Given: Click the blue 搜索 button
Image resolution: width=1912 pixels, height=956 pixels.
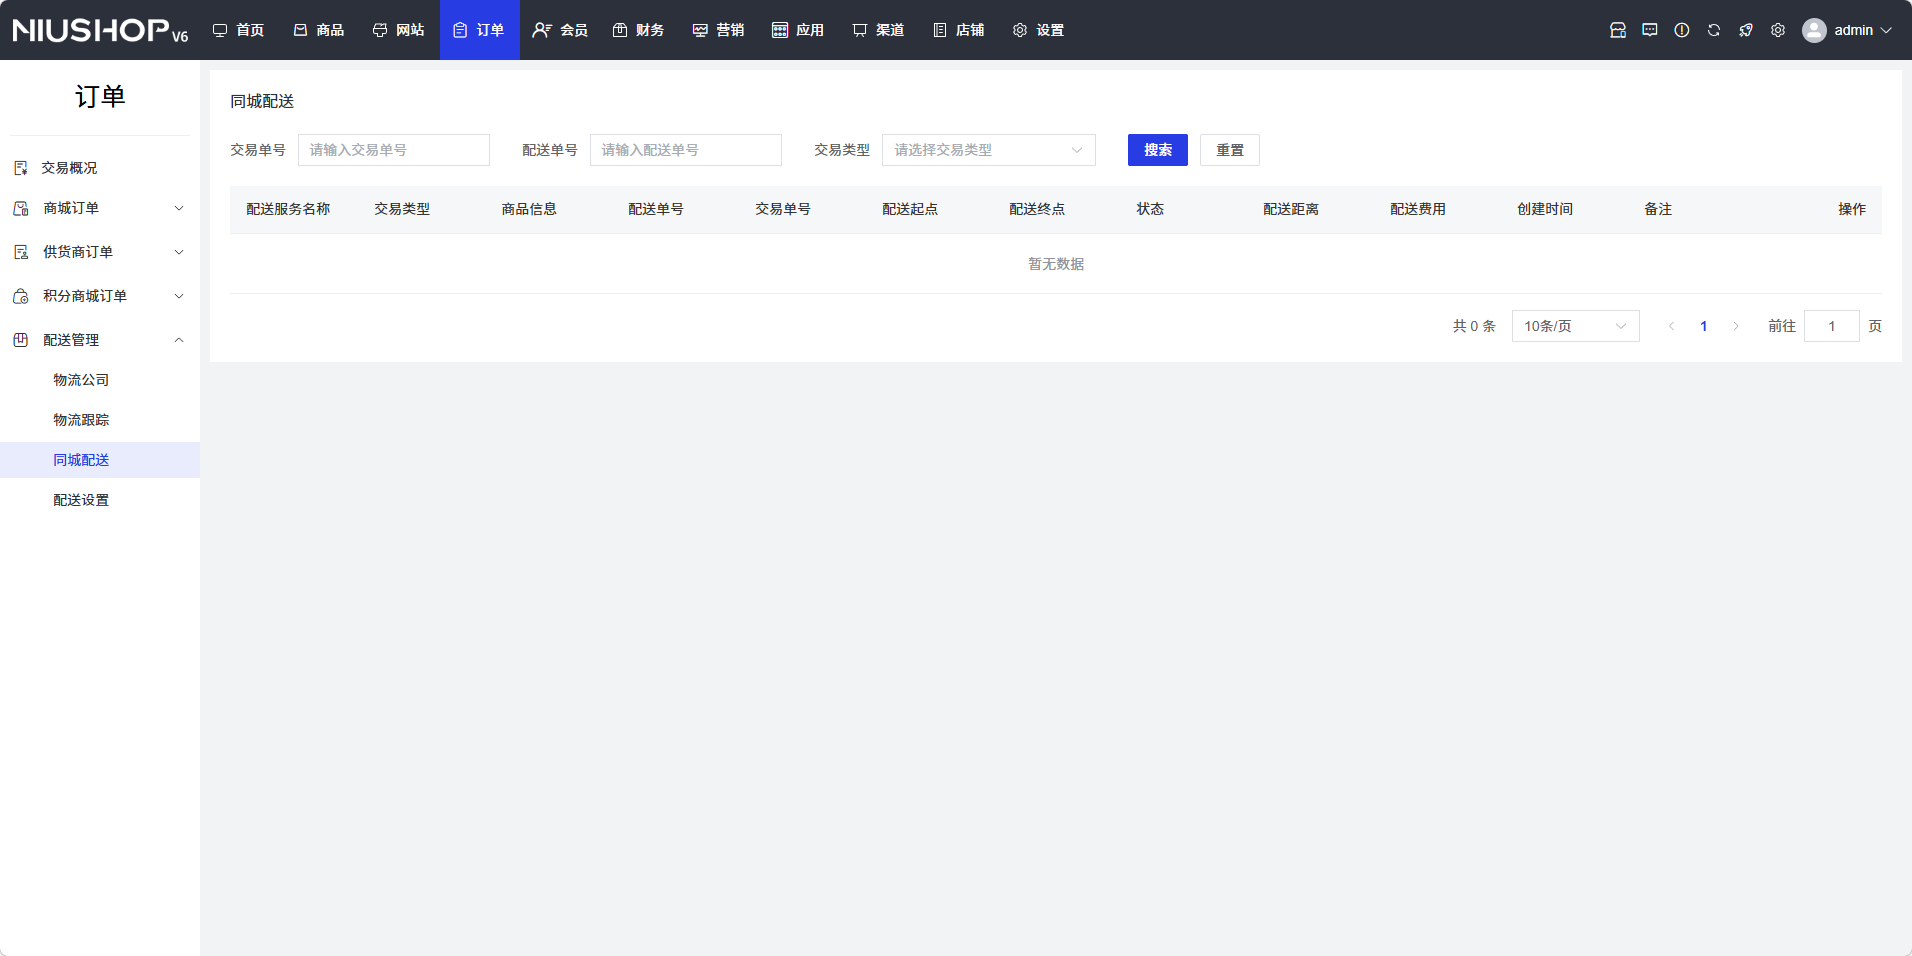Looking at the screenshot, I should click(x=1157, y=150).
